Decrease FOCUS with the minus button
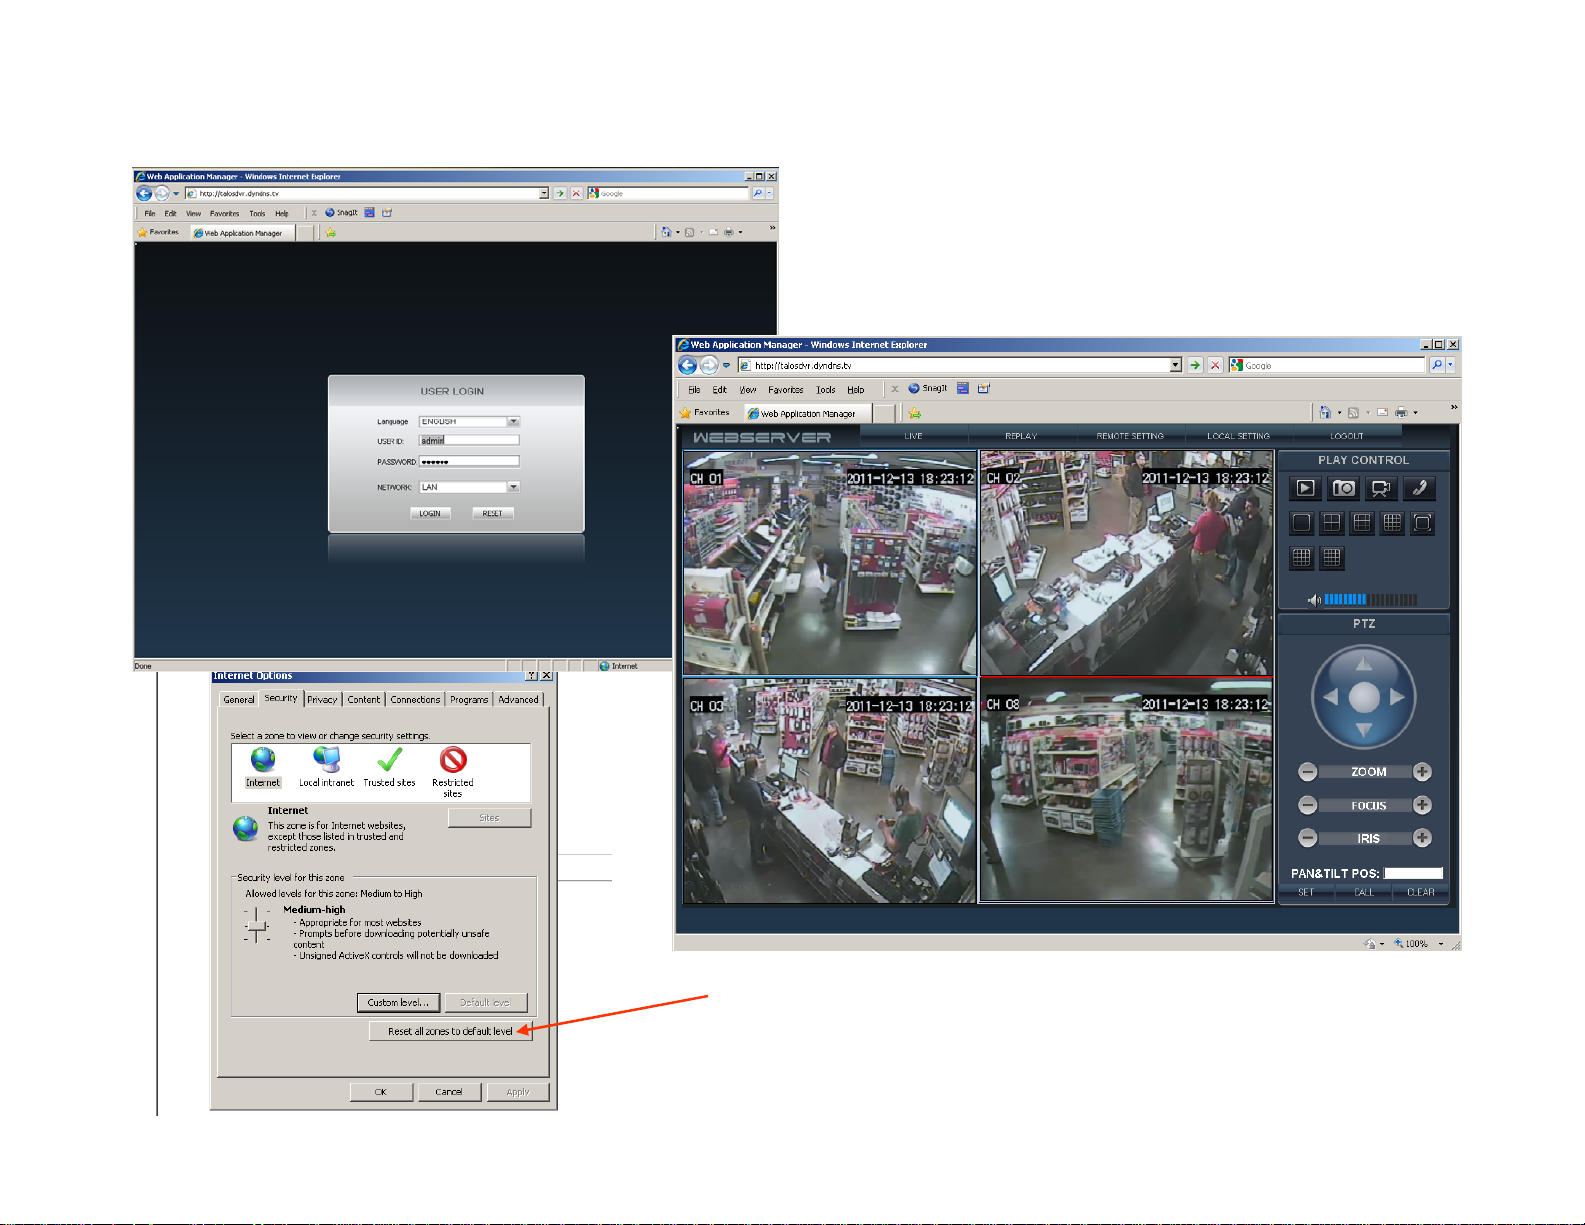1585x1225 pixels. pyautogui.click(x=1308, y=805)
